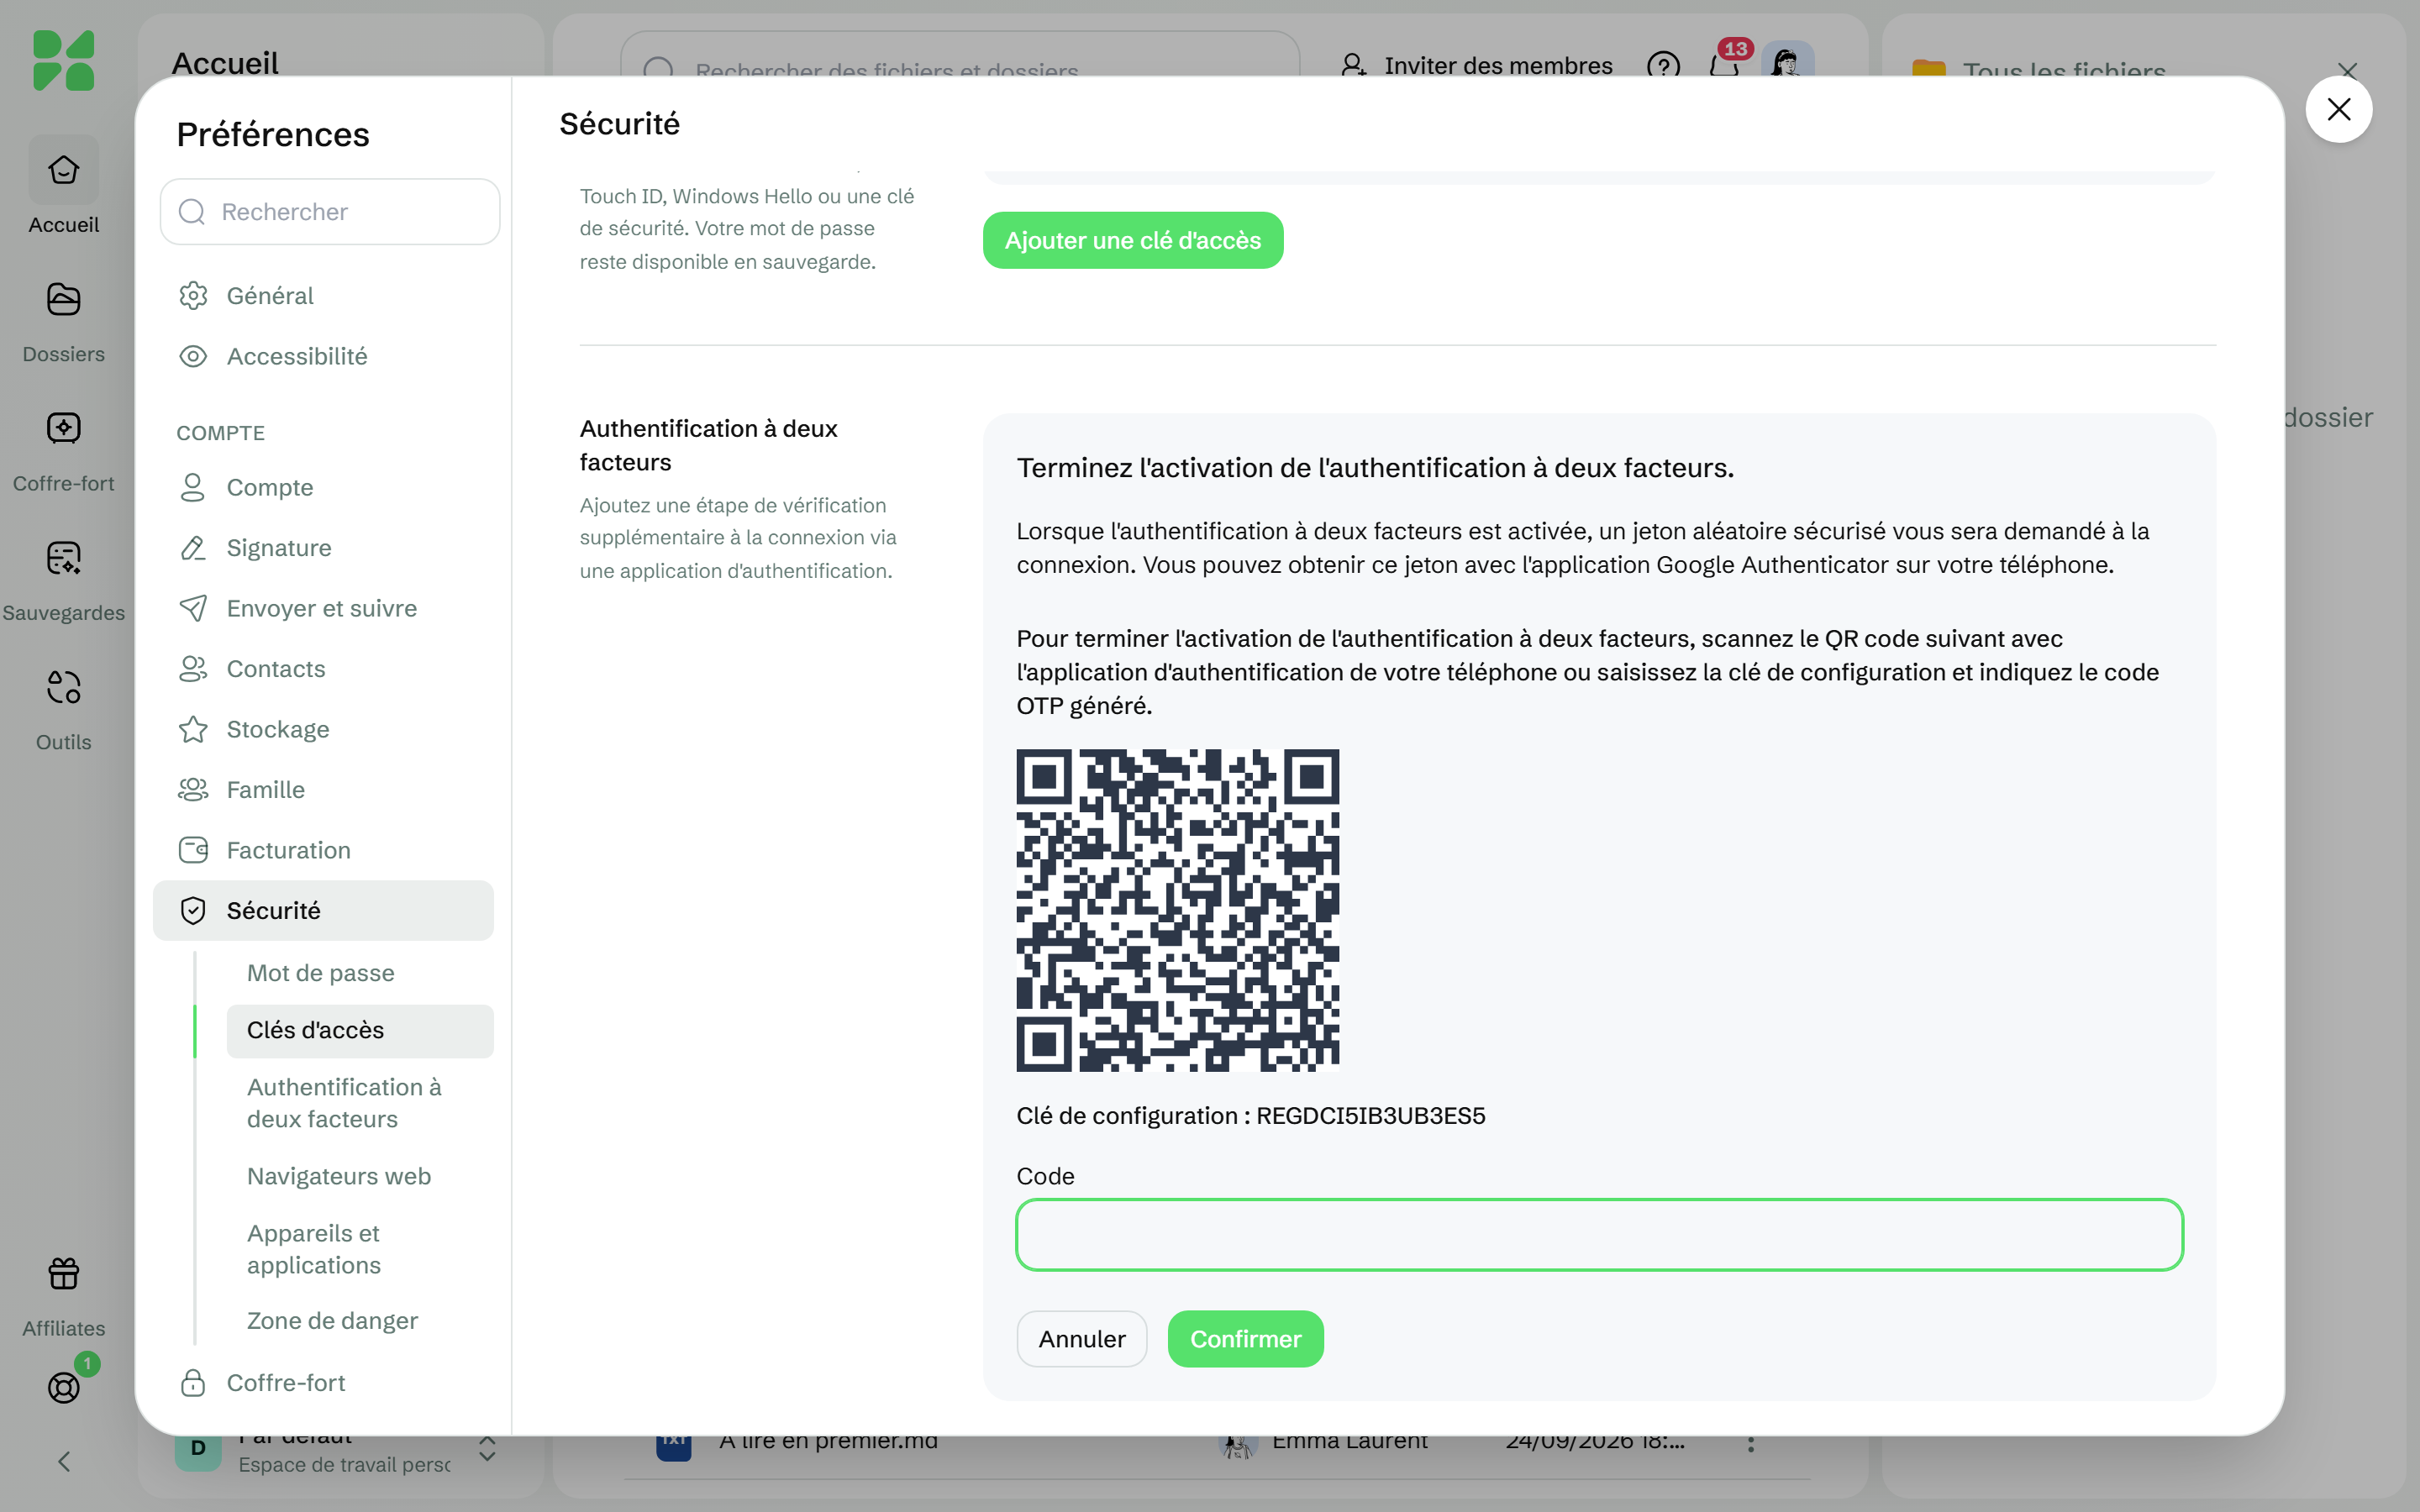Open Sauvegardes in the left sidebar

pos(63,580)
